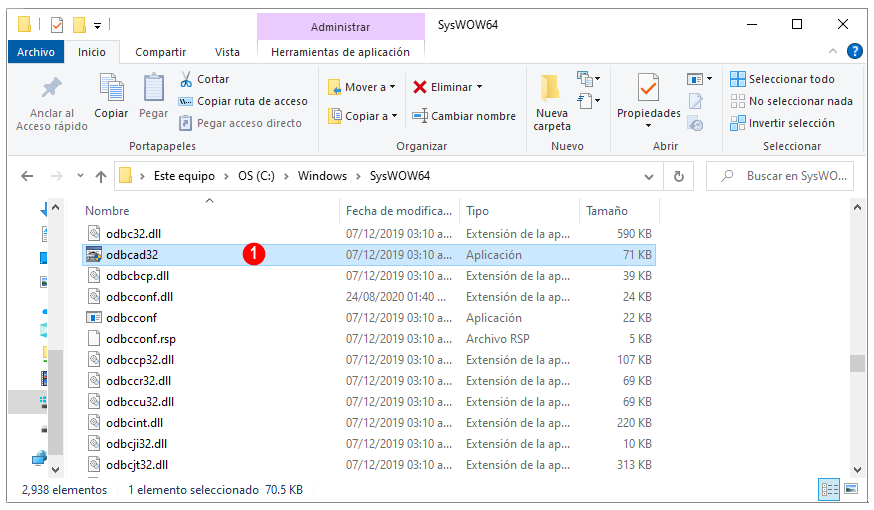
Task: Click Copiar ruta de acceso
Action: coord(243,101)
